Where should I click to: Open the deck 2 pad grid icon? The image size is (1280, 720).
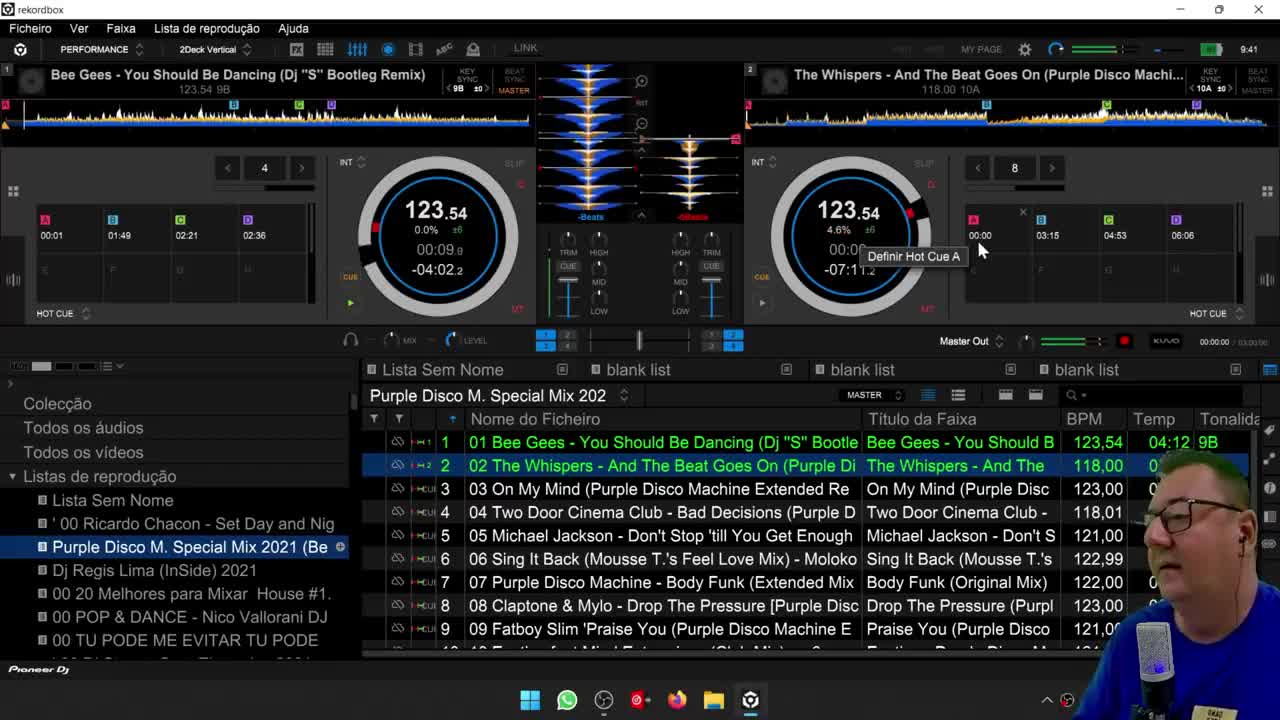tap(1267, 191)
